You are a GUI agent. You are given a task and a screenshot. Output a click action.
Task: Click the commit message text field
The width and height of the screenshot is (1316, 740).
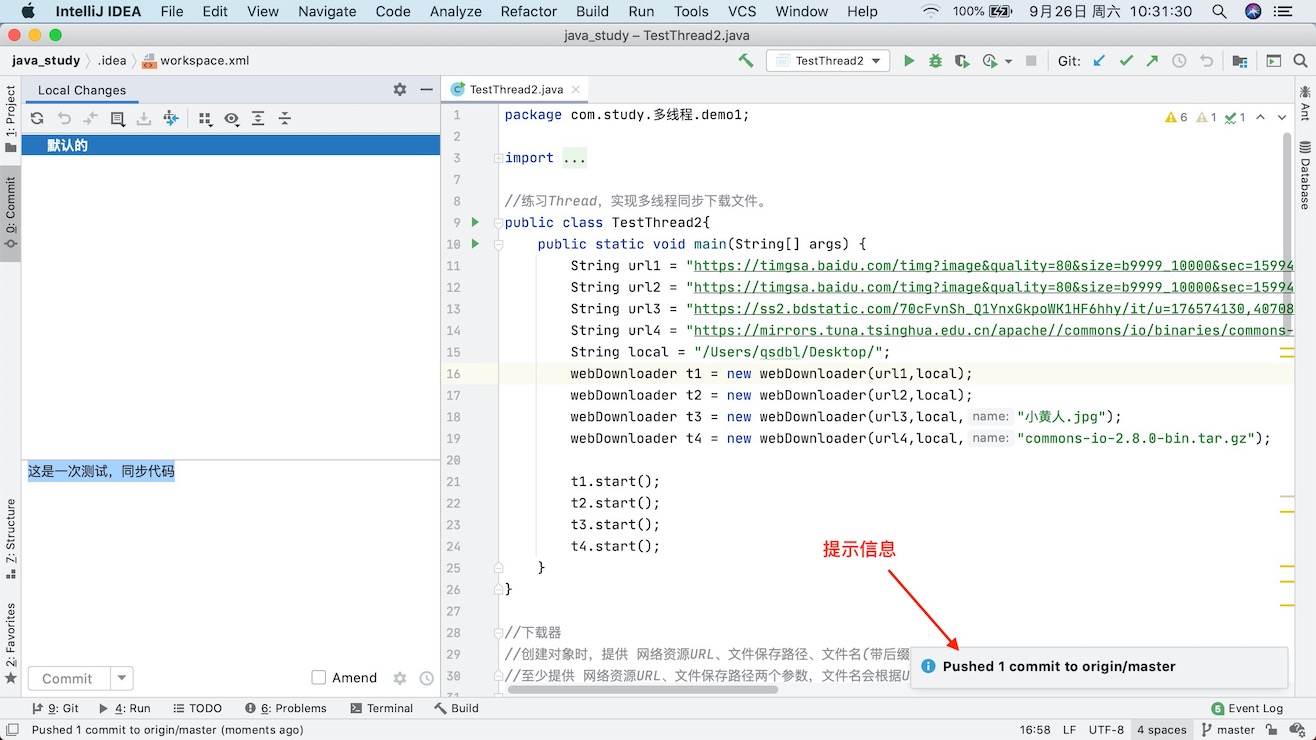click(x=231, y=560)
